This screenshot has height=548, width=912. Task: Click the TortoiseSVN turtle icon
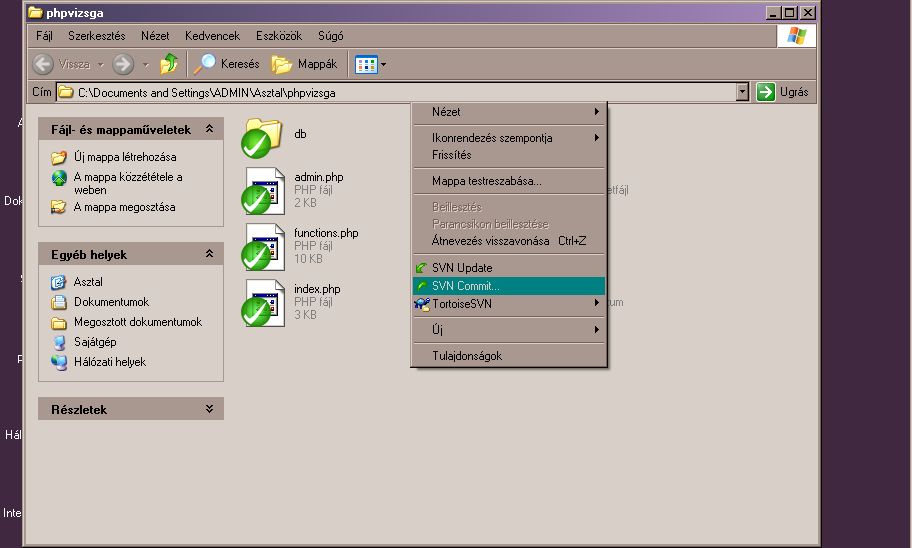click(422, 304)
